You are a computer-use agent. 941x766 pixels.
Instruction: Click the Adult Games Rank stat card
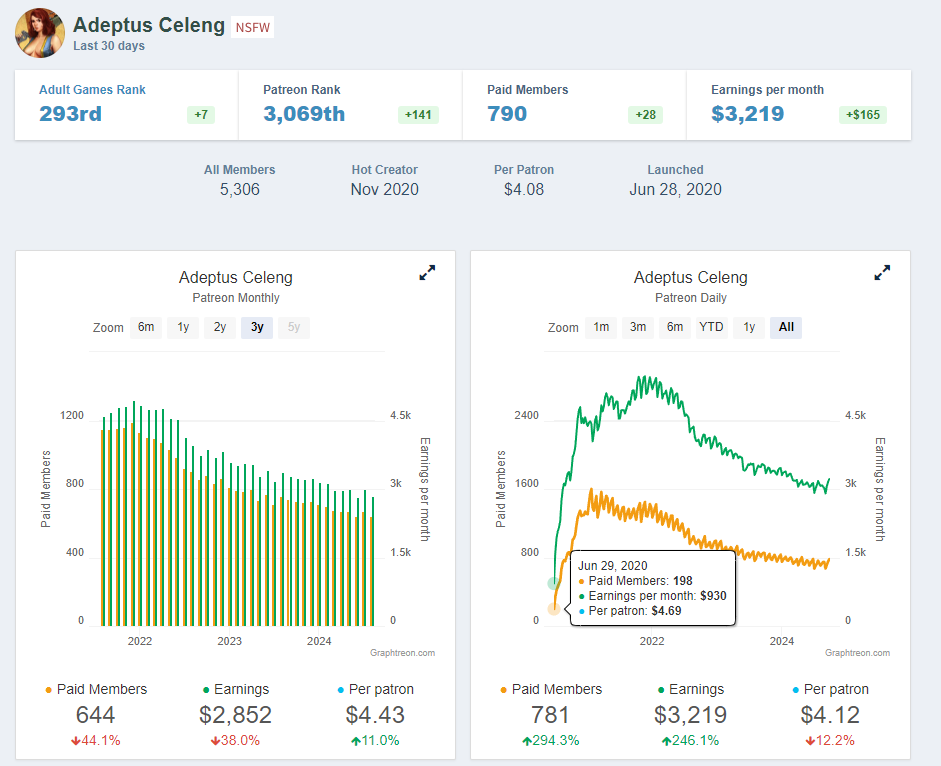point(126,104)
